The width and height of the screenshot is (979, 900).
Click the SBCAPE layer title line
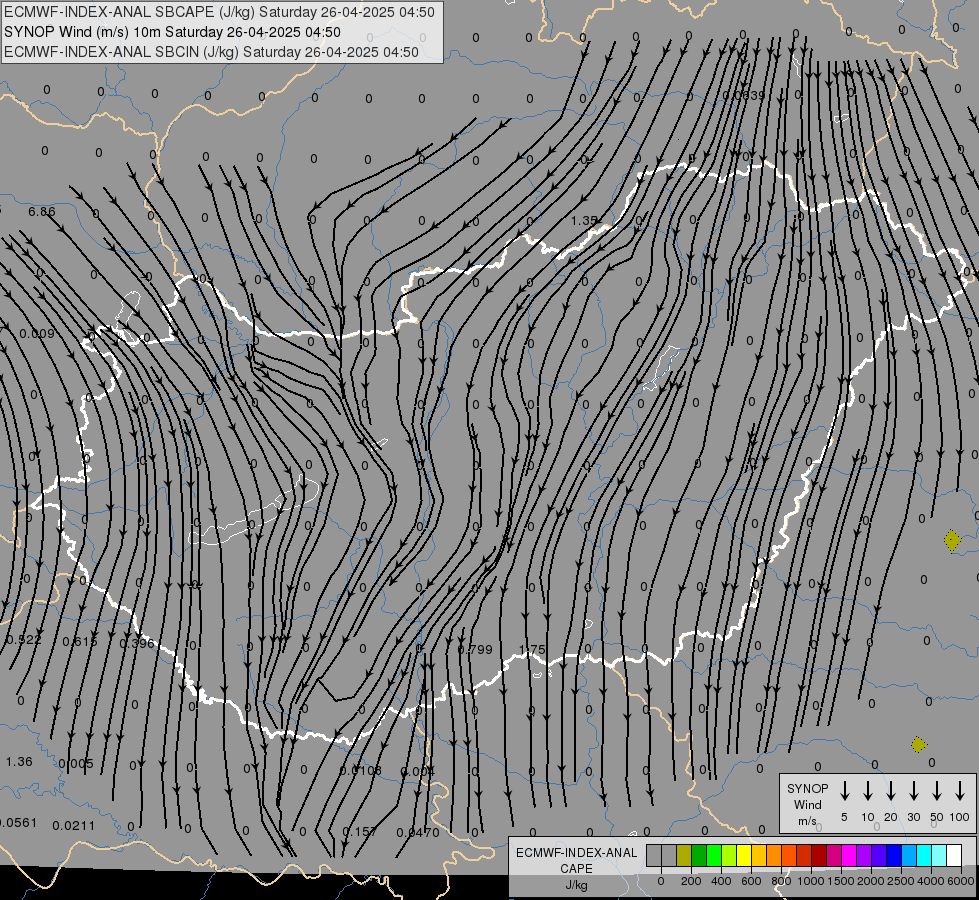point(219,12)
